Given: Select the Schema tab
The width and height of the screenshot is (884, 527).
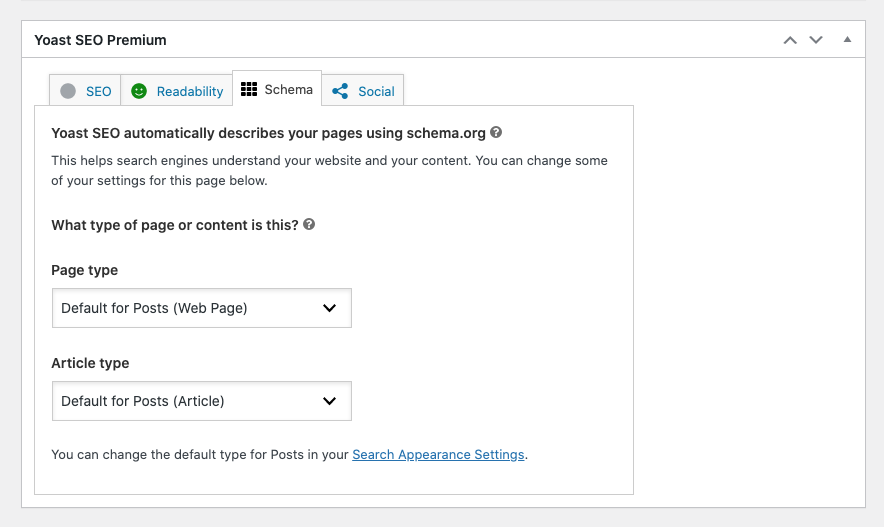Looking at the screenshot, I should 277,89.
